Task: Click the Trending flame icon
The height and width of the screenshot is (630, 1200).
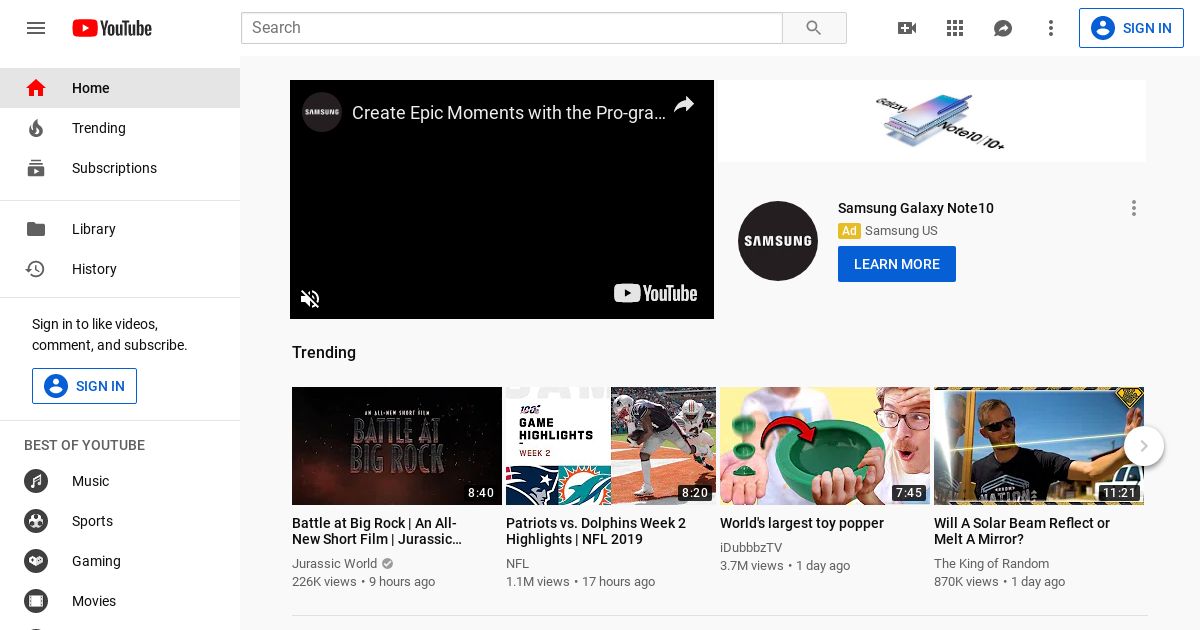Action: (x=36, y=128)
